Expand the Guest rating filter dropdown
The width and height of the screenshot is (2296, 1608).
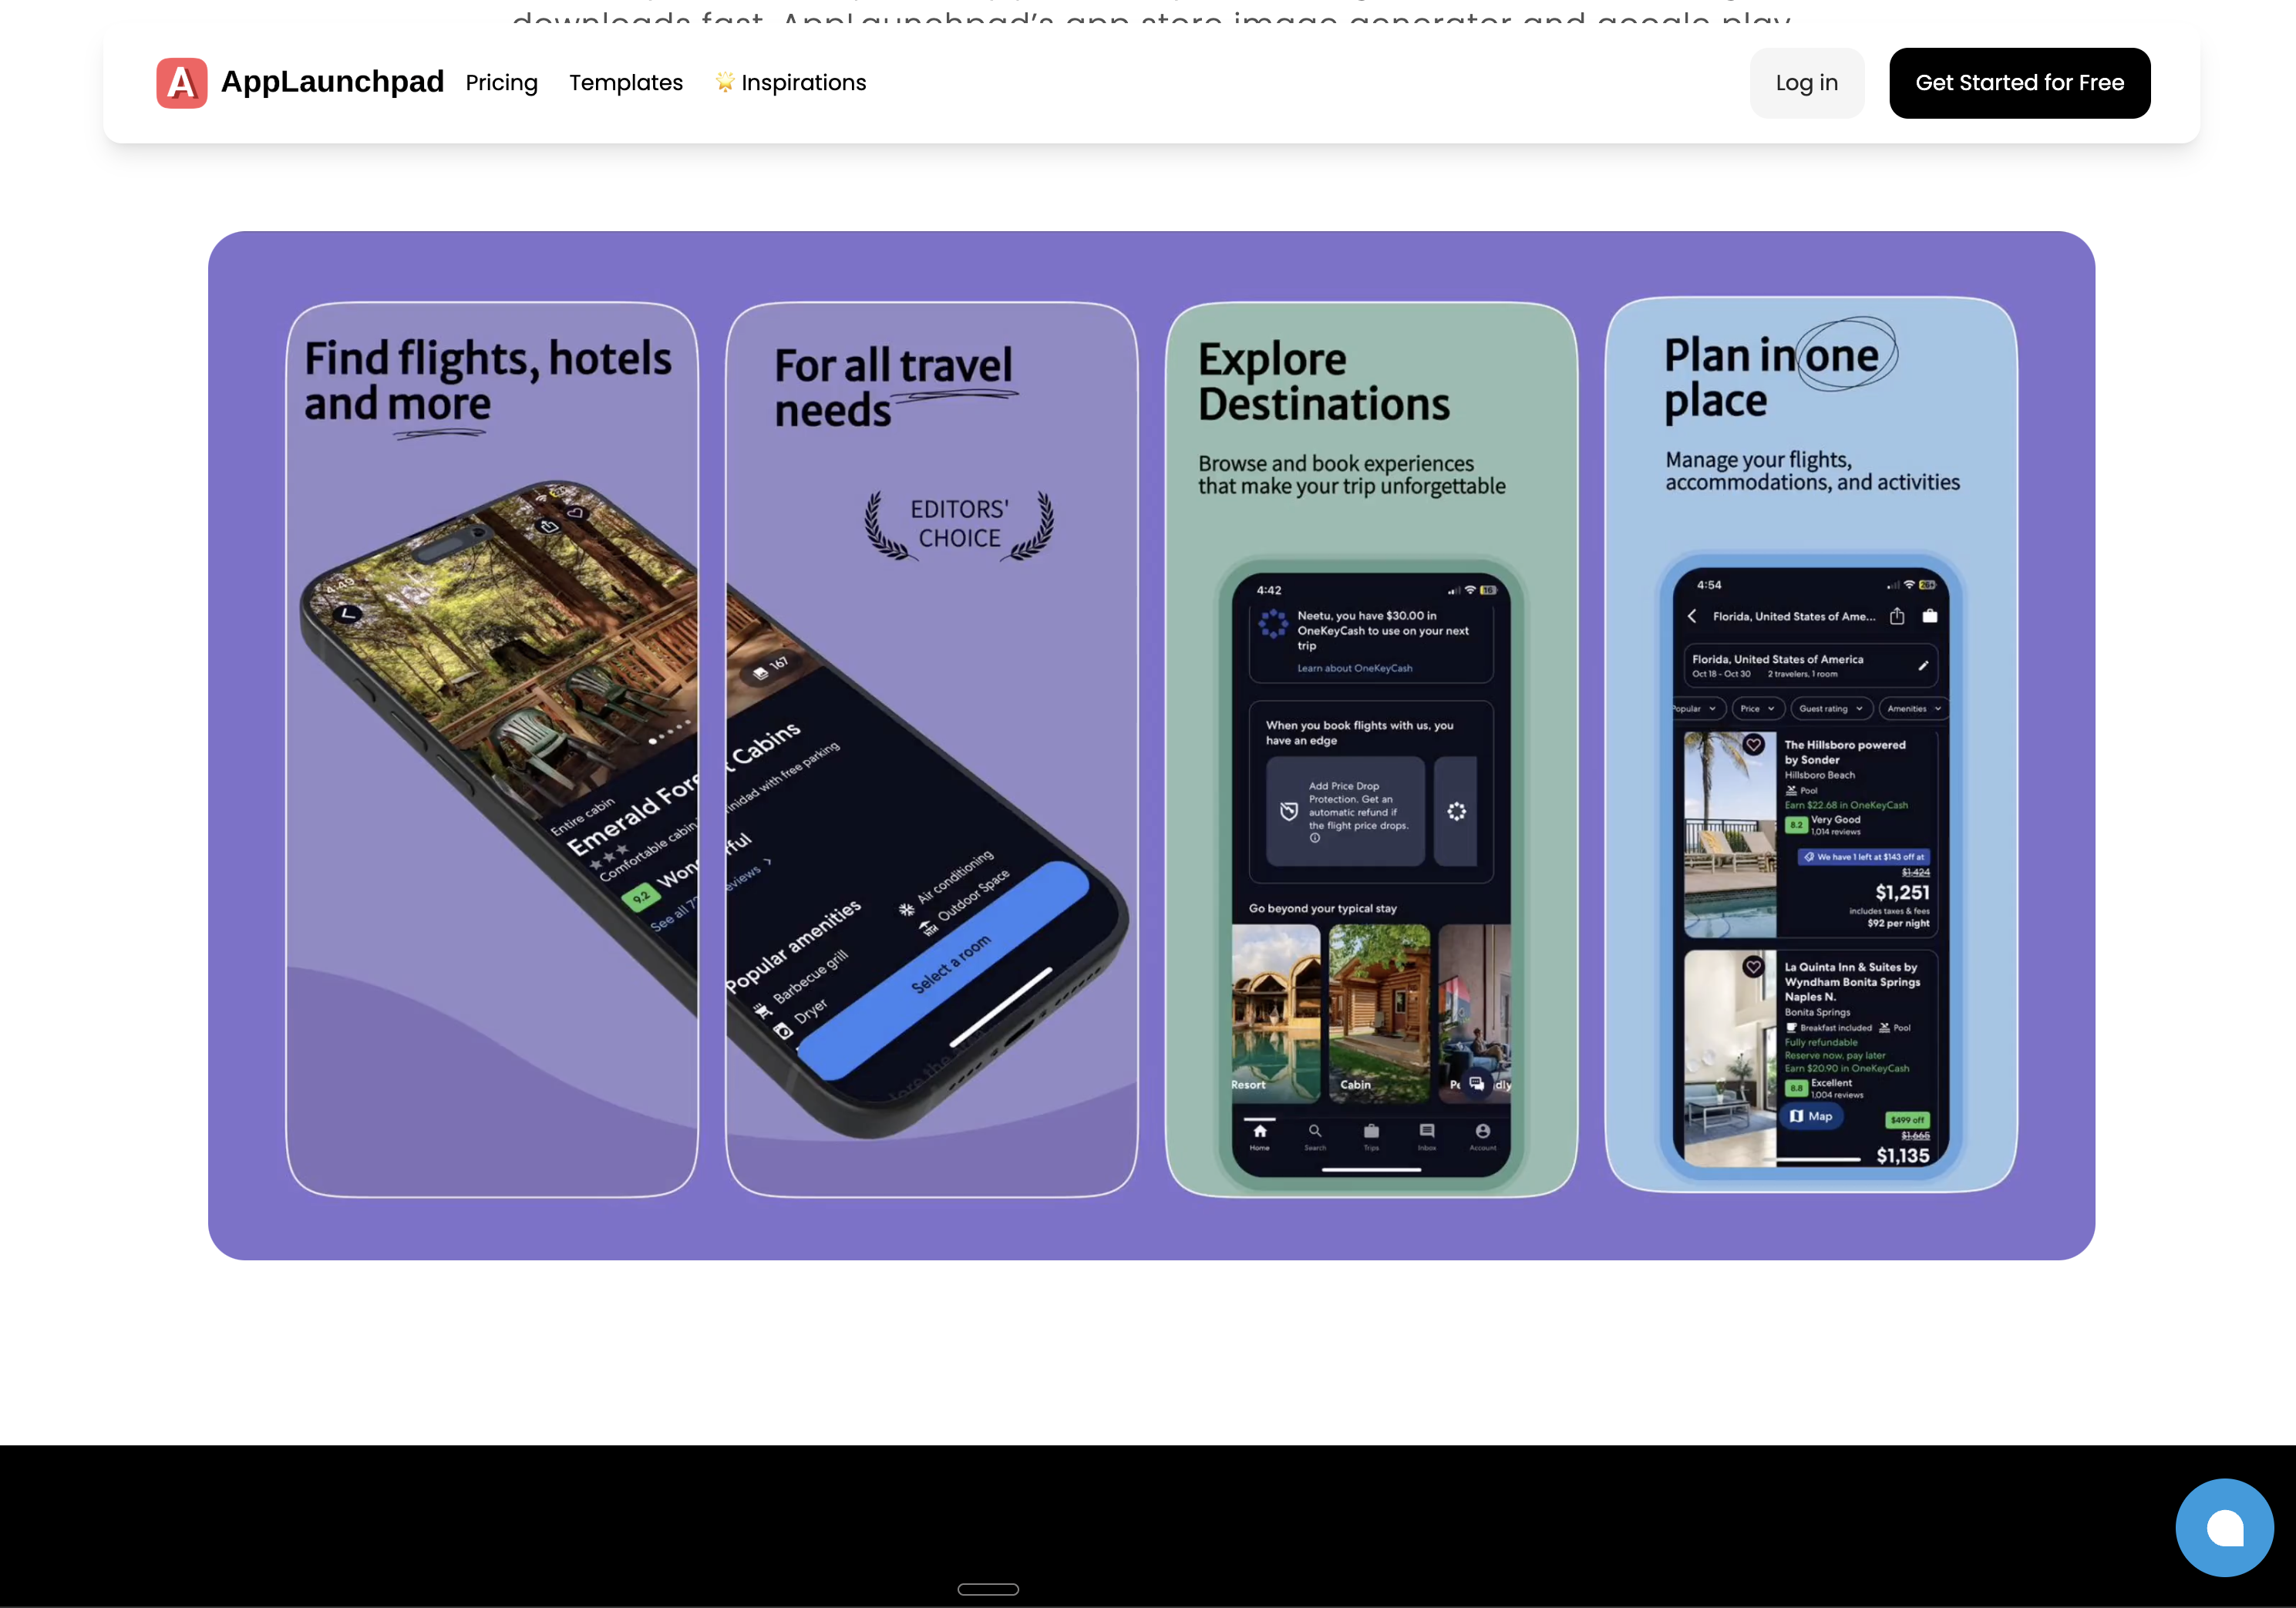pos(1830,709)
